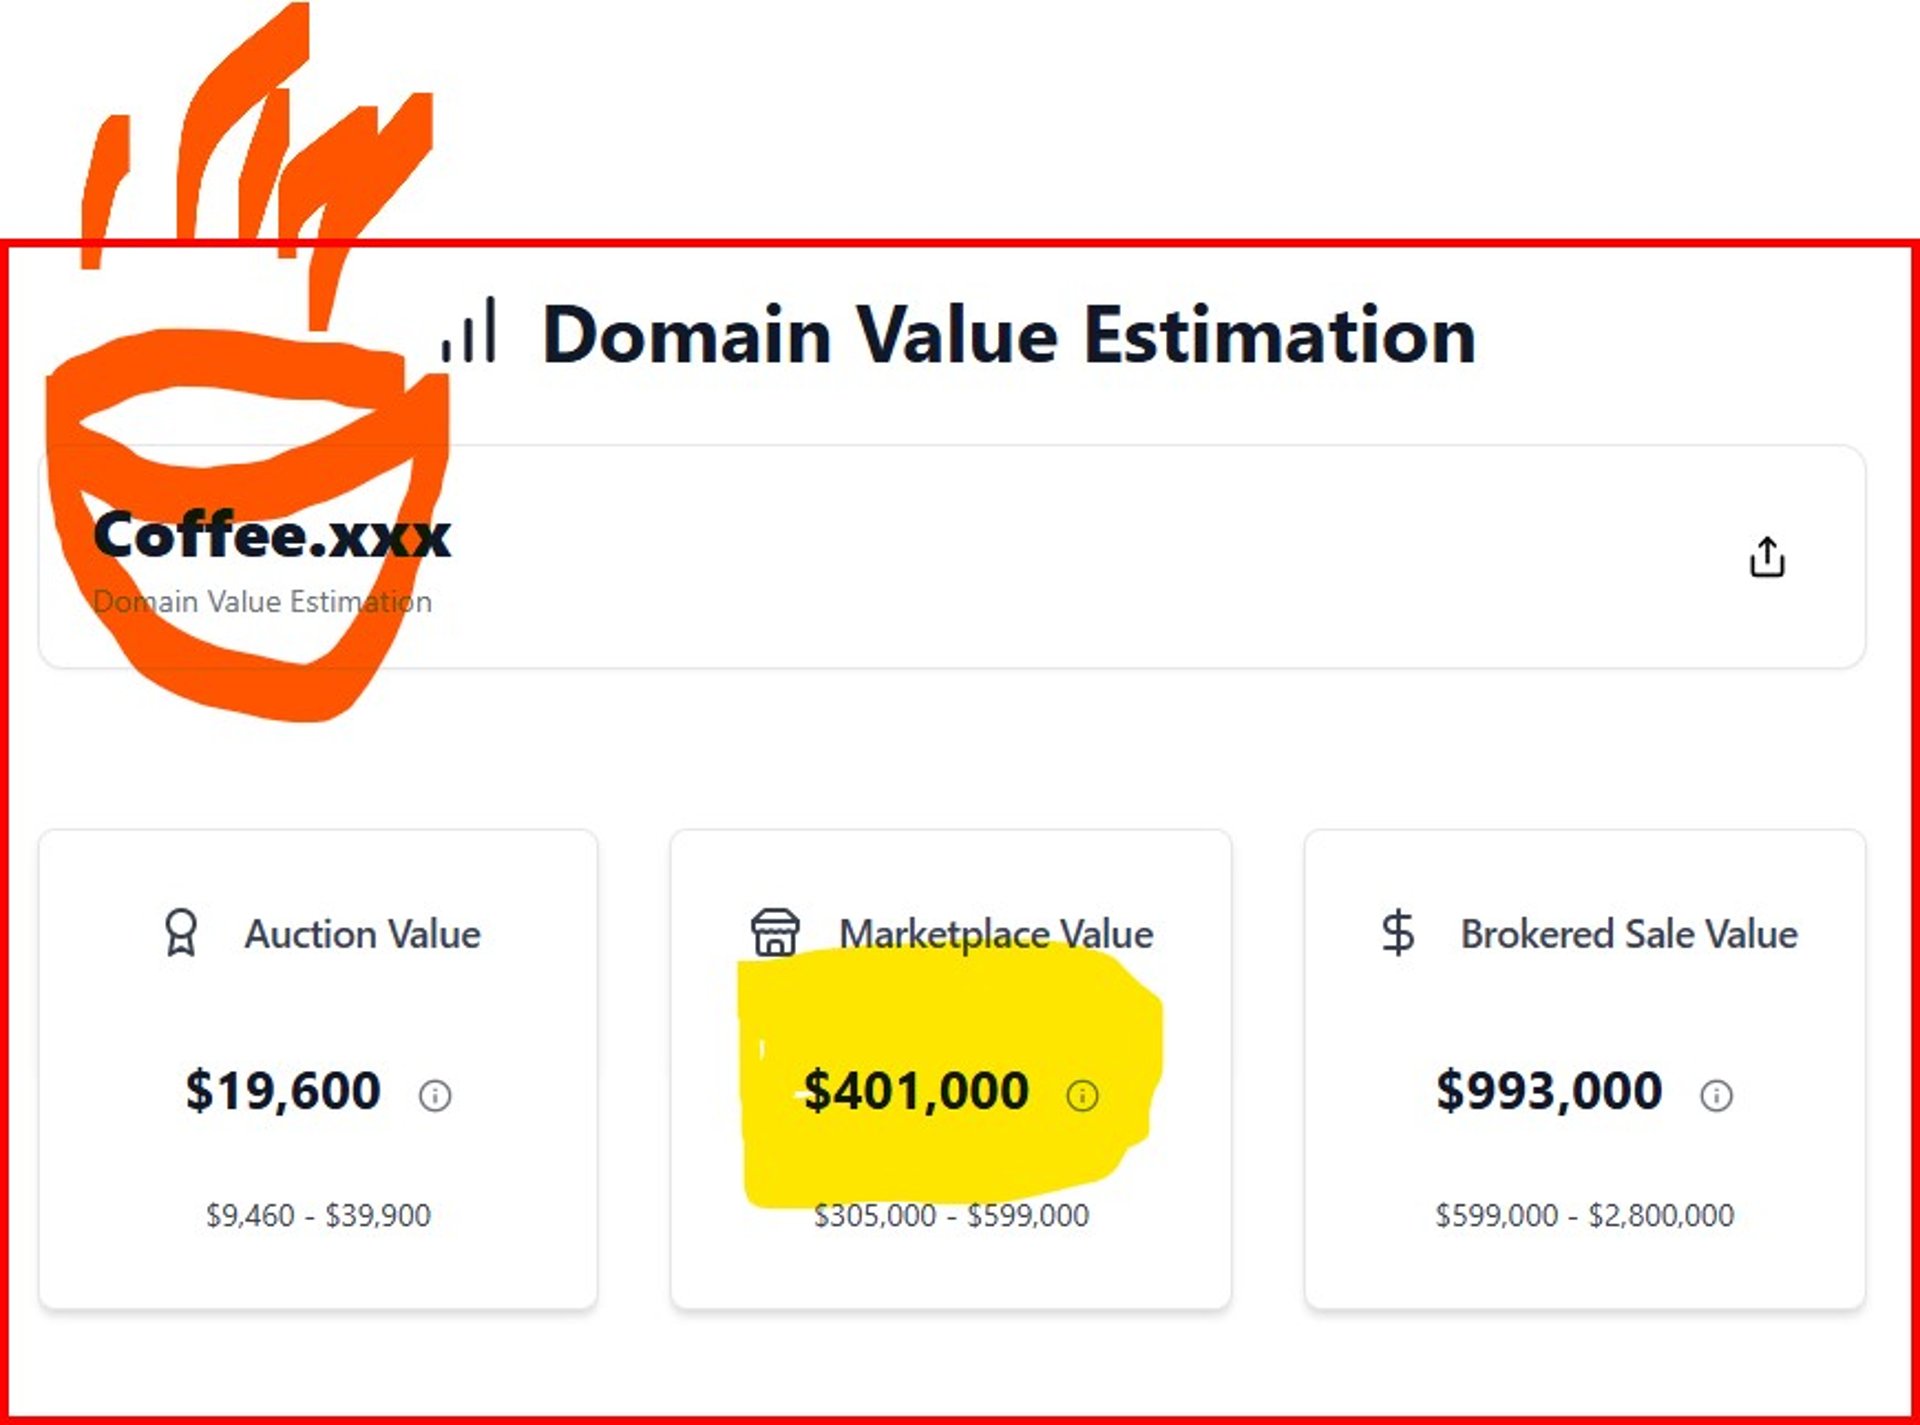Click the Marketplace Value label

tap(996, 934)
